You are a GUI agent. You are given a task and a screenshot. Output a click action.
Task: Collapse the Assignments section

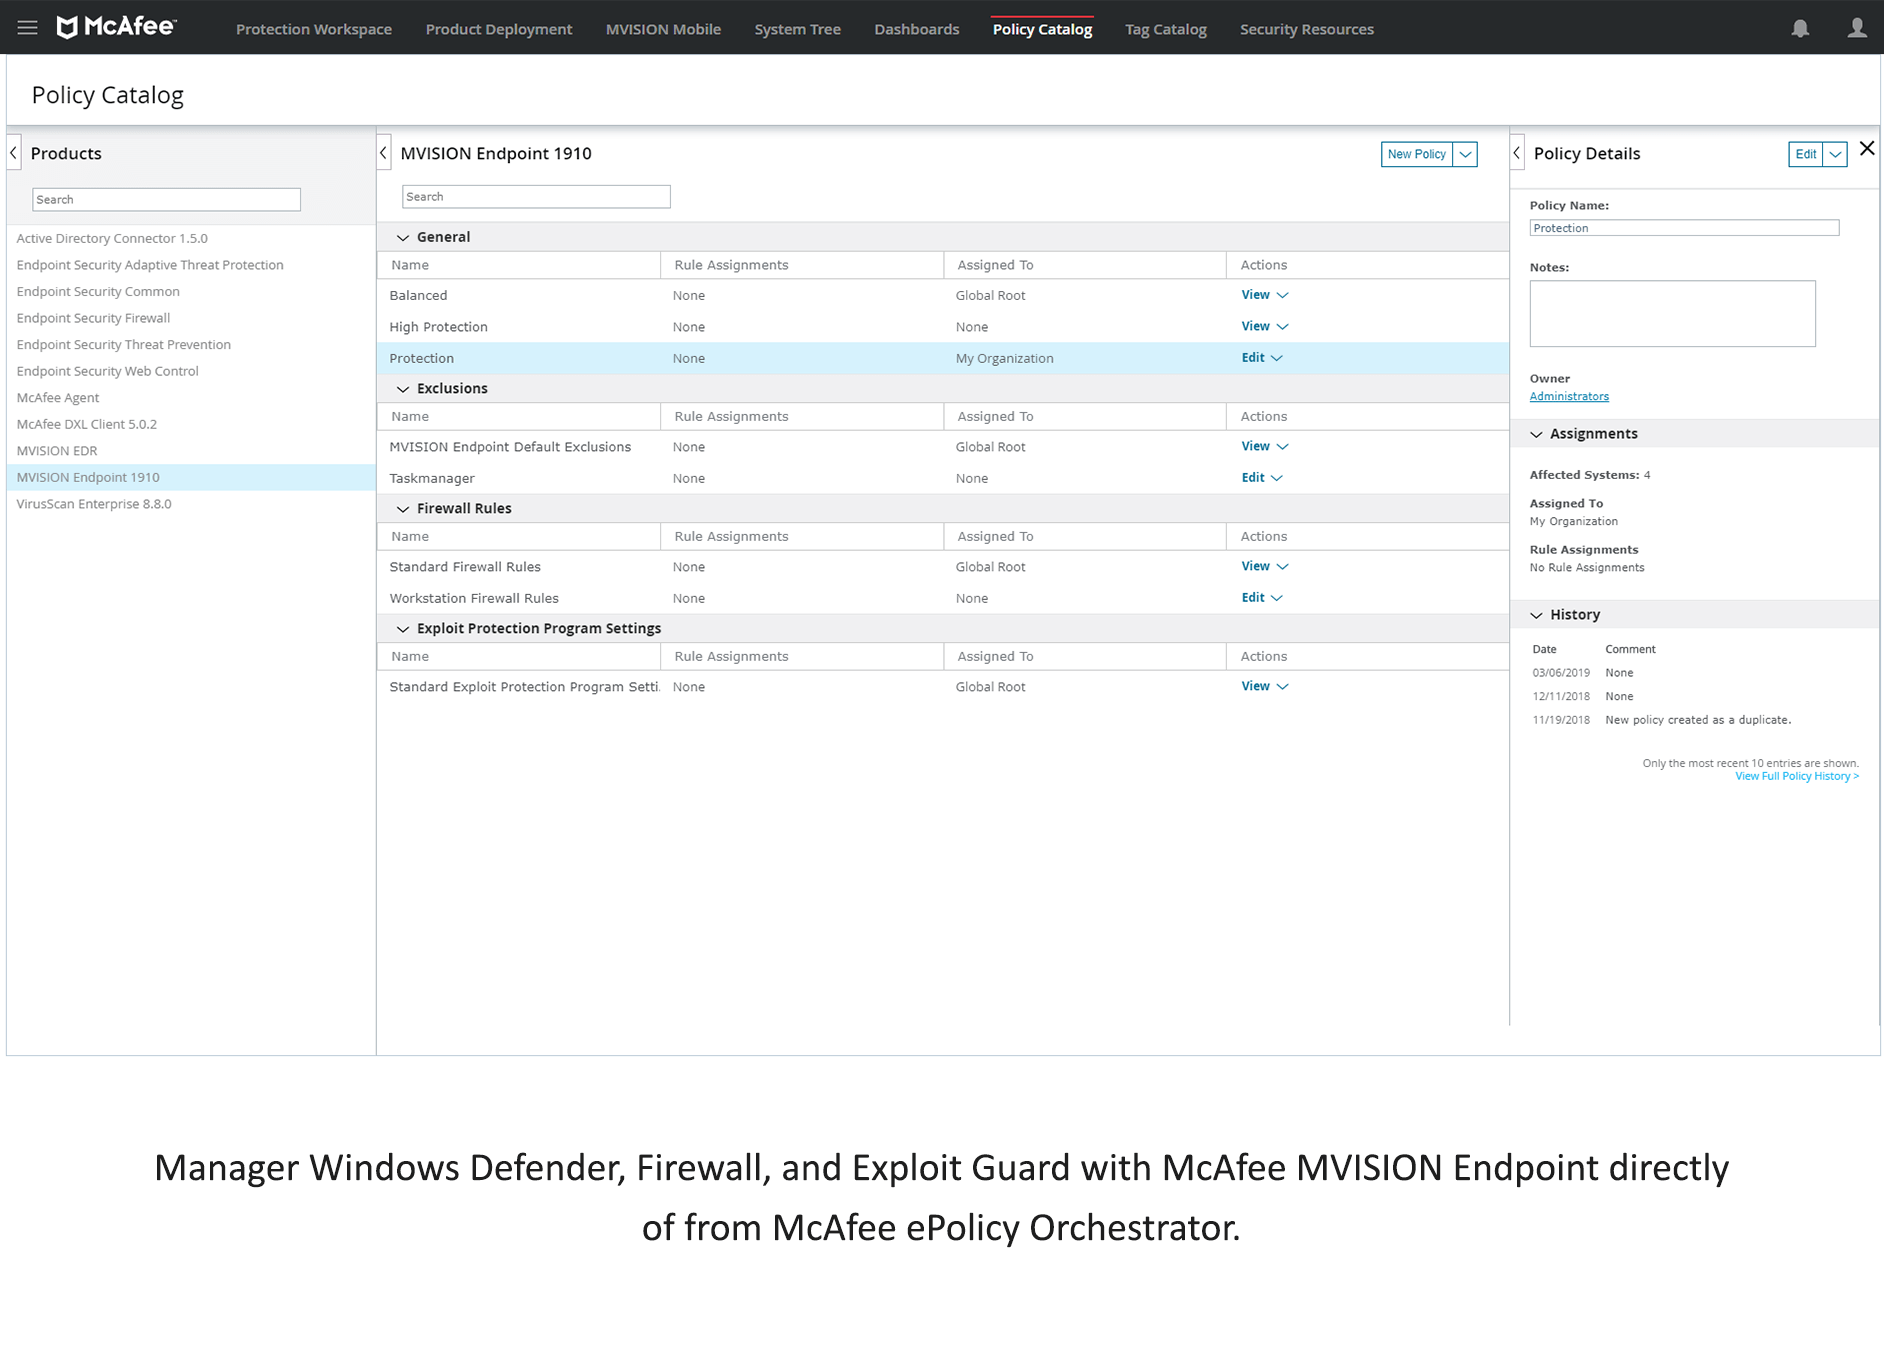[x=1536, y=434]
